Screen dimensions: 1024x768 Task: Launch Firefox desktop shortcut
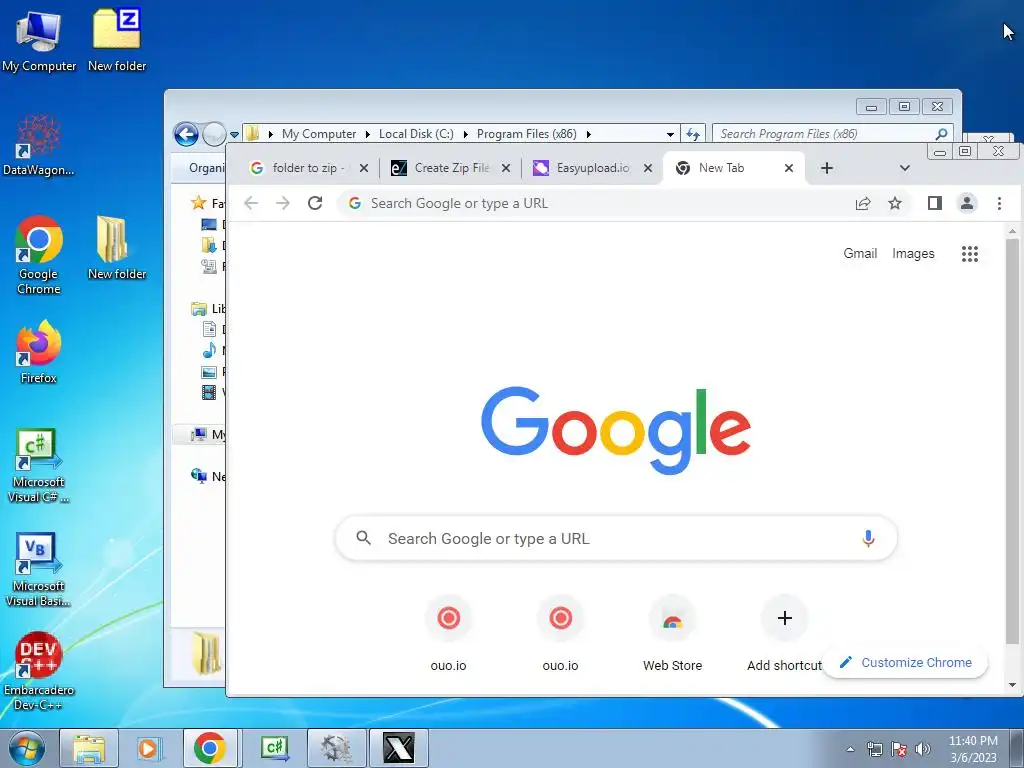pos(39,351)
